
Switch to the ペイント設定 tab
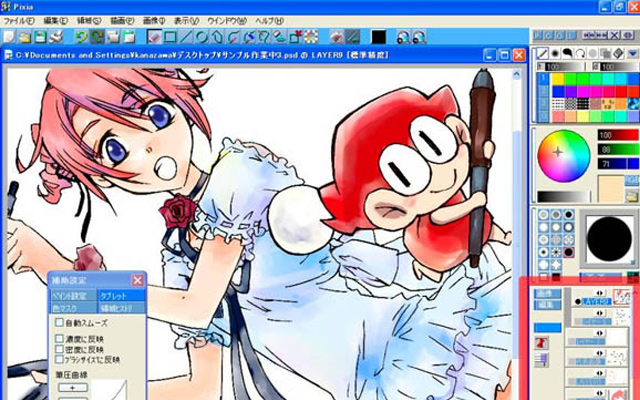click(73, 296)
